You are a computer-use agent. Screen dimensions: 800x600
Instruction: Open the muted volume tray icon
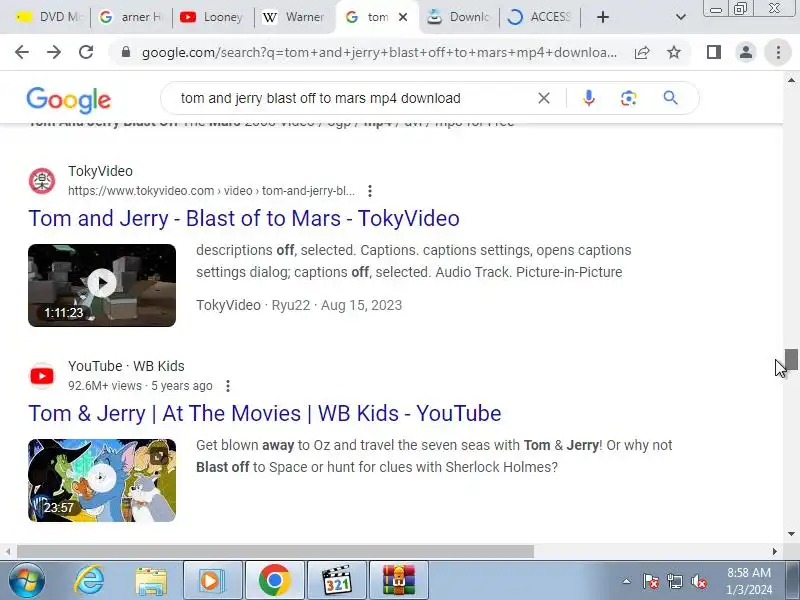click(698, 581)
